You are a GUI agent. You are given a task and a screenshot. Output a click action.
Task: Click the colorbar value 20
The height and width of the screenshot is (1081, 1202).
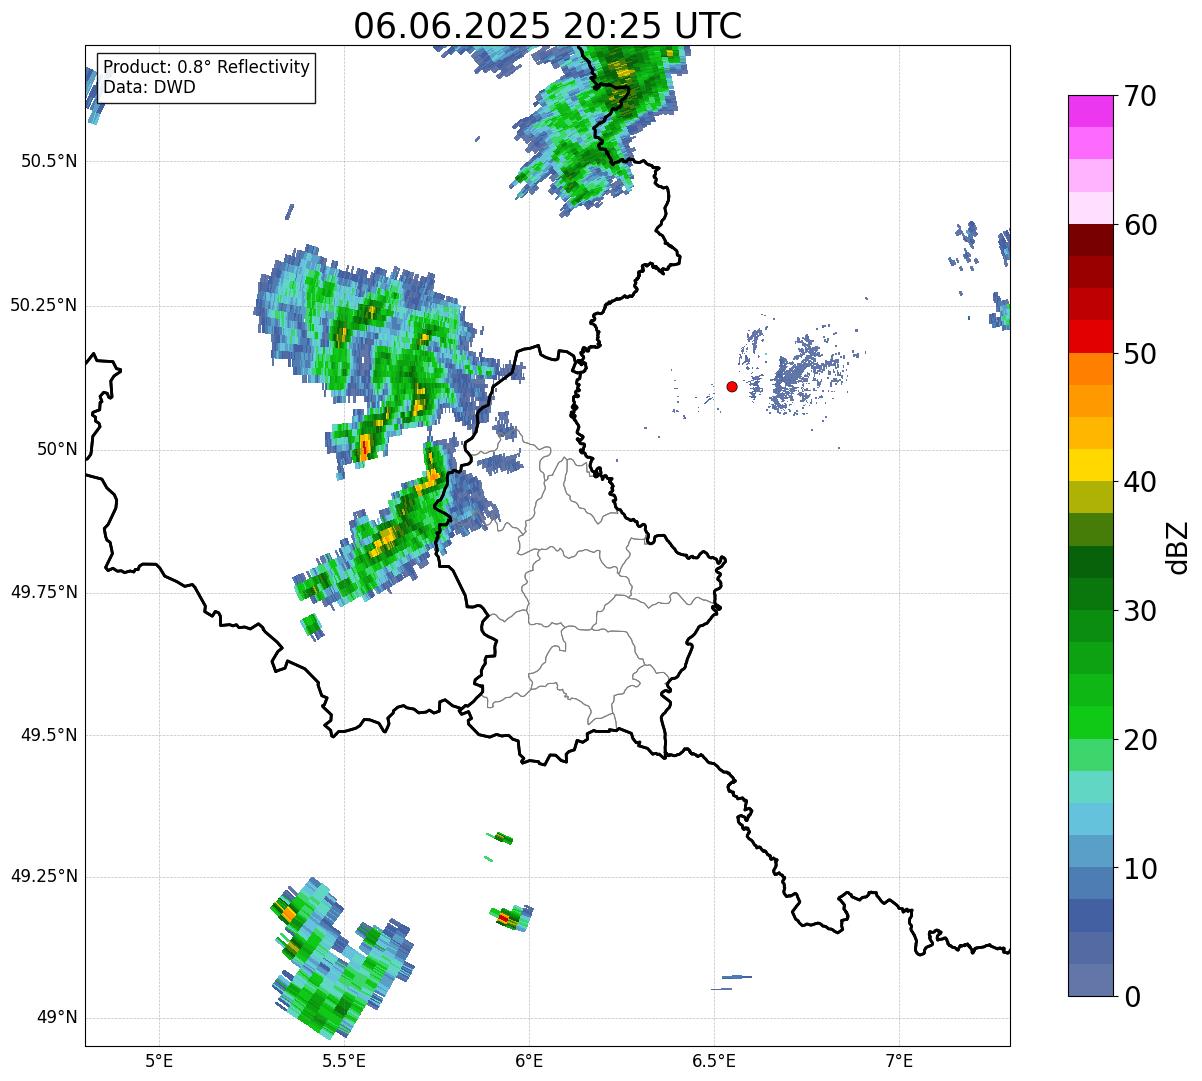click(x=1141, y=740)
